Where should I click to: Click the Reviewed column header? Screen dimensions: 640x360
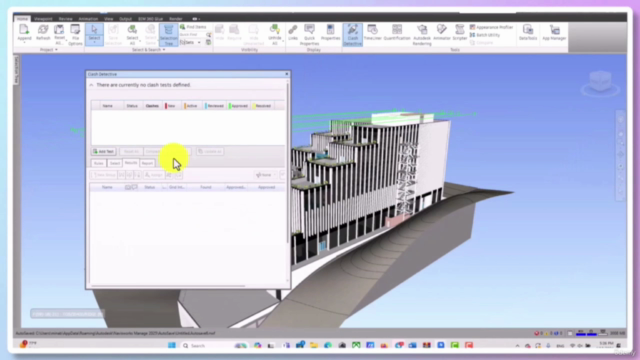coord(214,106)
